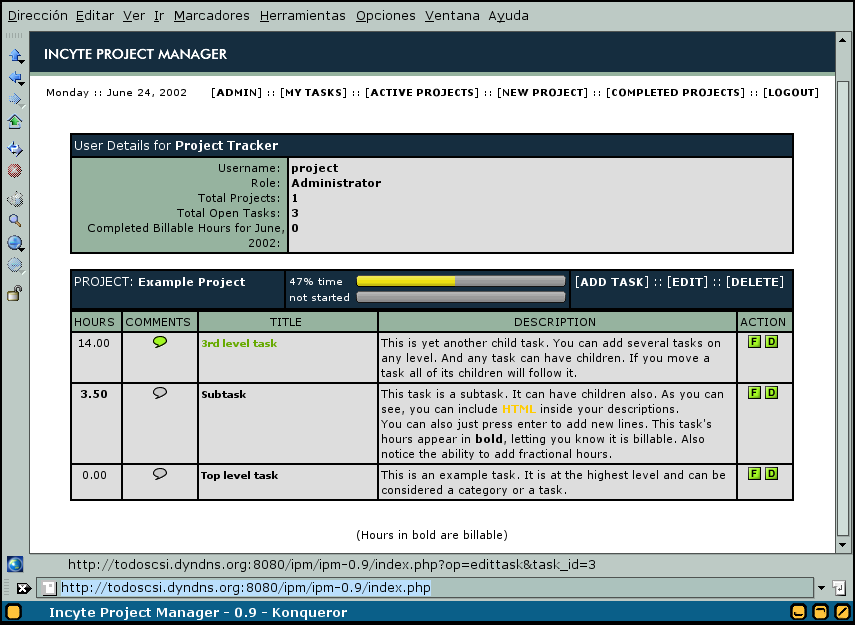Click the Find magnifier icon

point(15,220)
